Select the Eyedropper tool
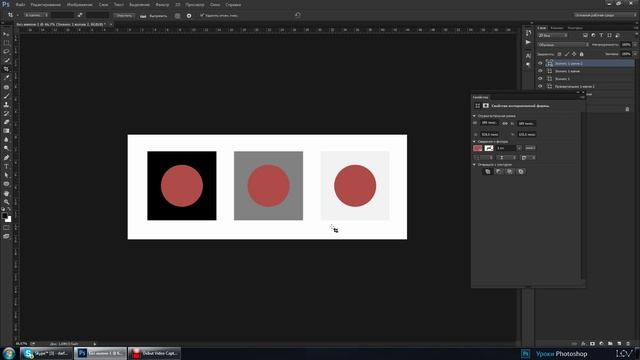 (6, 78)
